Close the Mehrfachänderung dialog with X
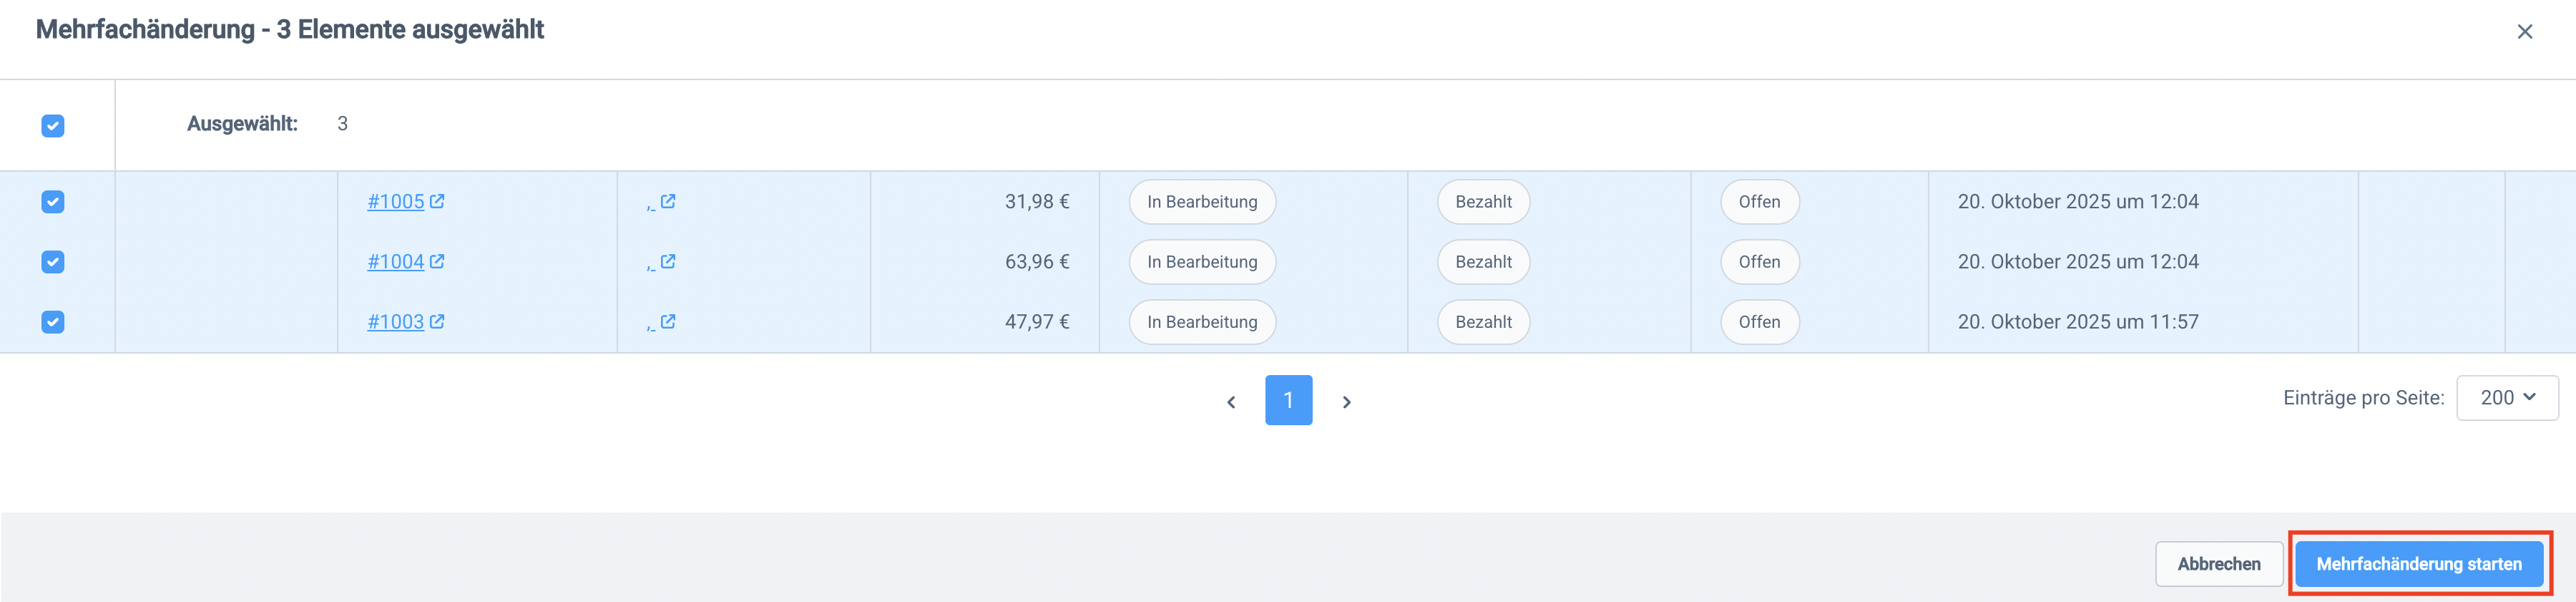 [2524, 32]
